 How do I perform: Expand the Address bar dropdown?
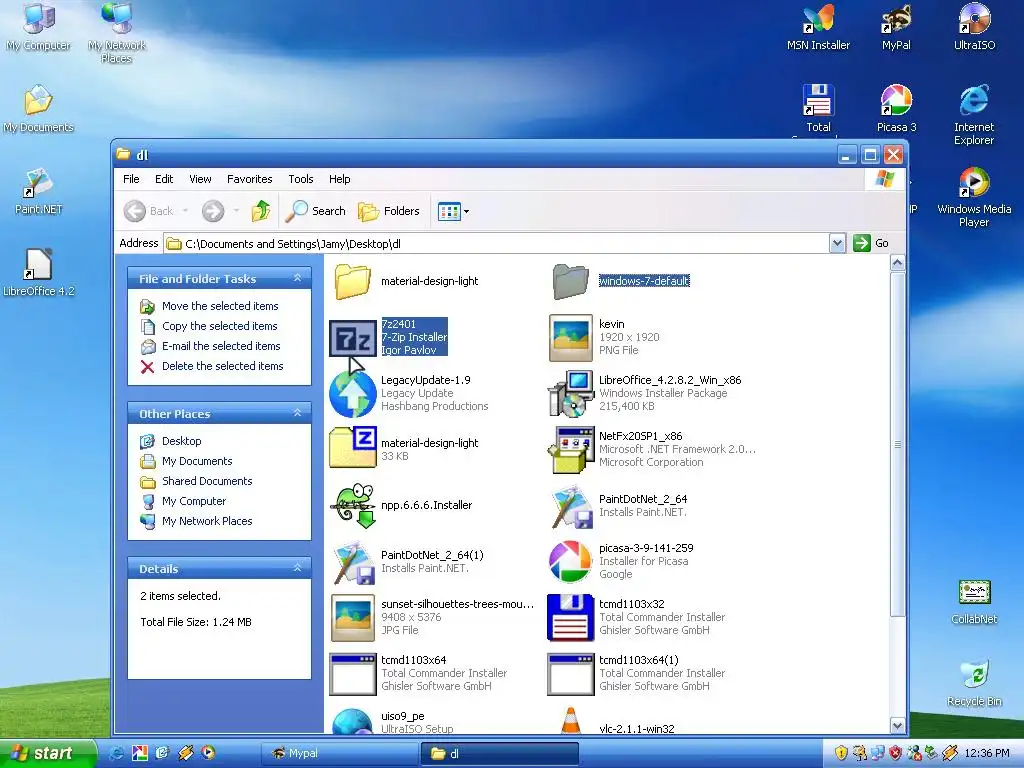837,244
